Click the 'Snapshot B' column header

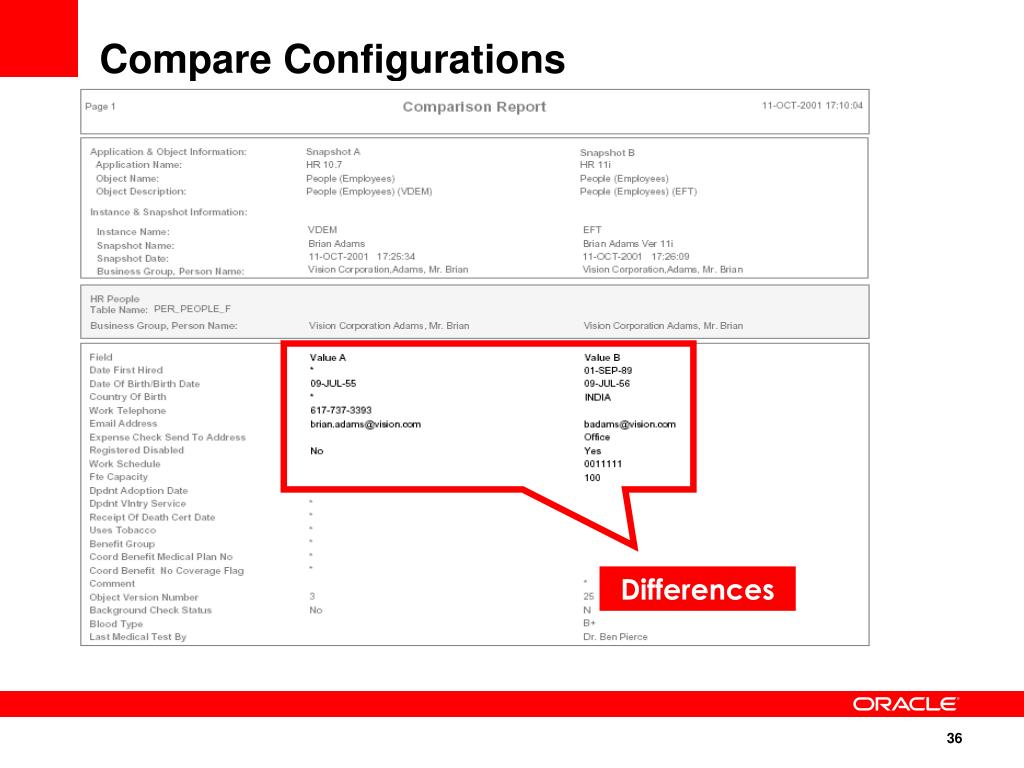point(607,152)
